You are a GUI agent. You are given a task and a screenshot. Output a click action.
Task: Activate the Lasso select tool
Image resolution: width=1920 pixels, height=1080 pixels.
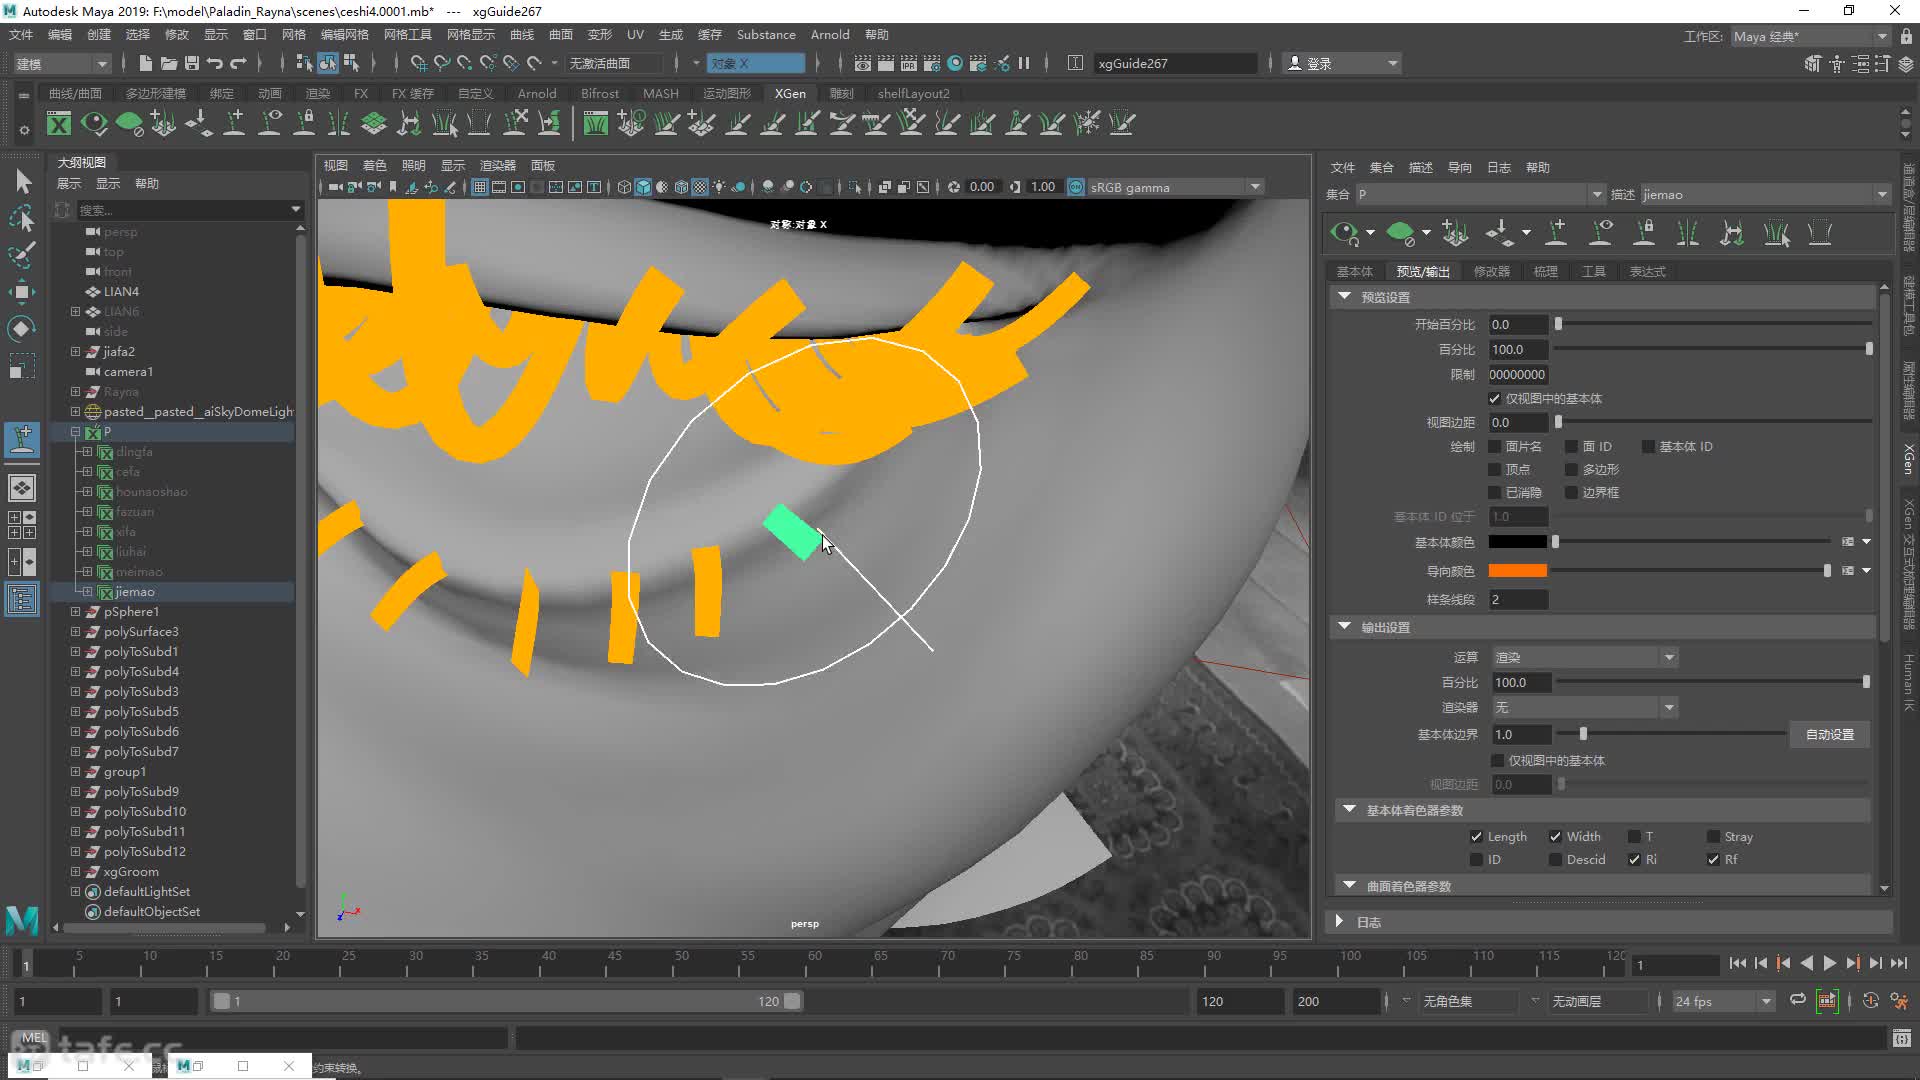(x=22, y=218)
